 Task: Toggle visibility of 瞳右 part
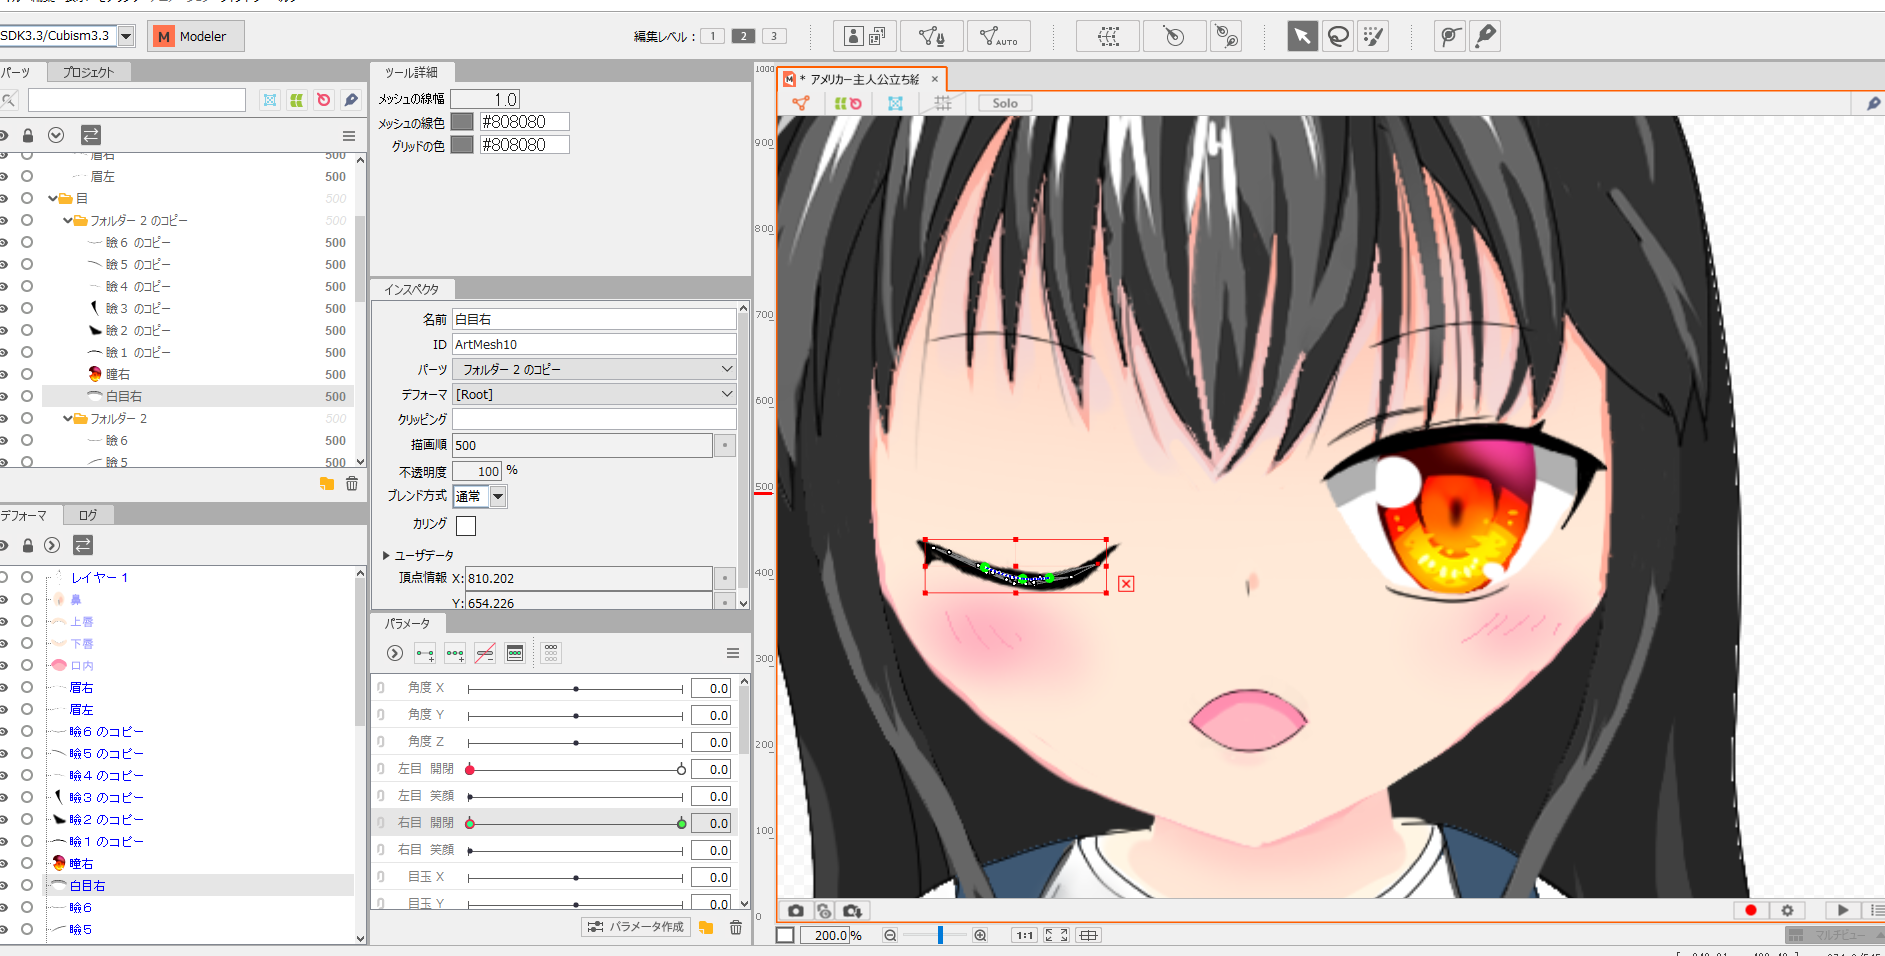pos(4,374)
